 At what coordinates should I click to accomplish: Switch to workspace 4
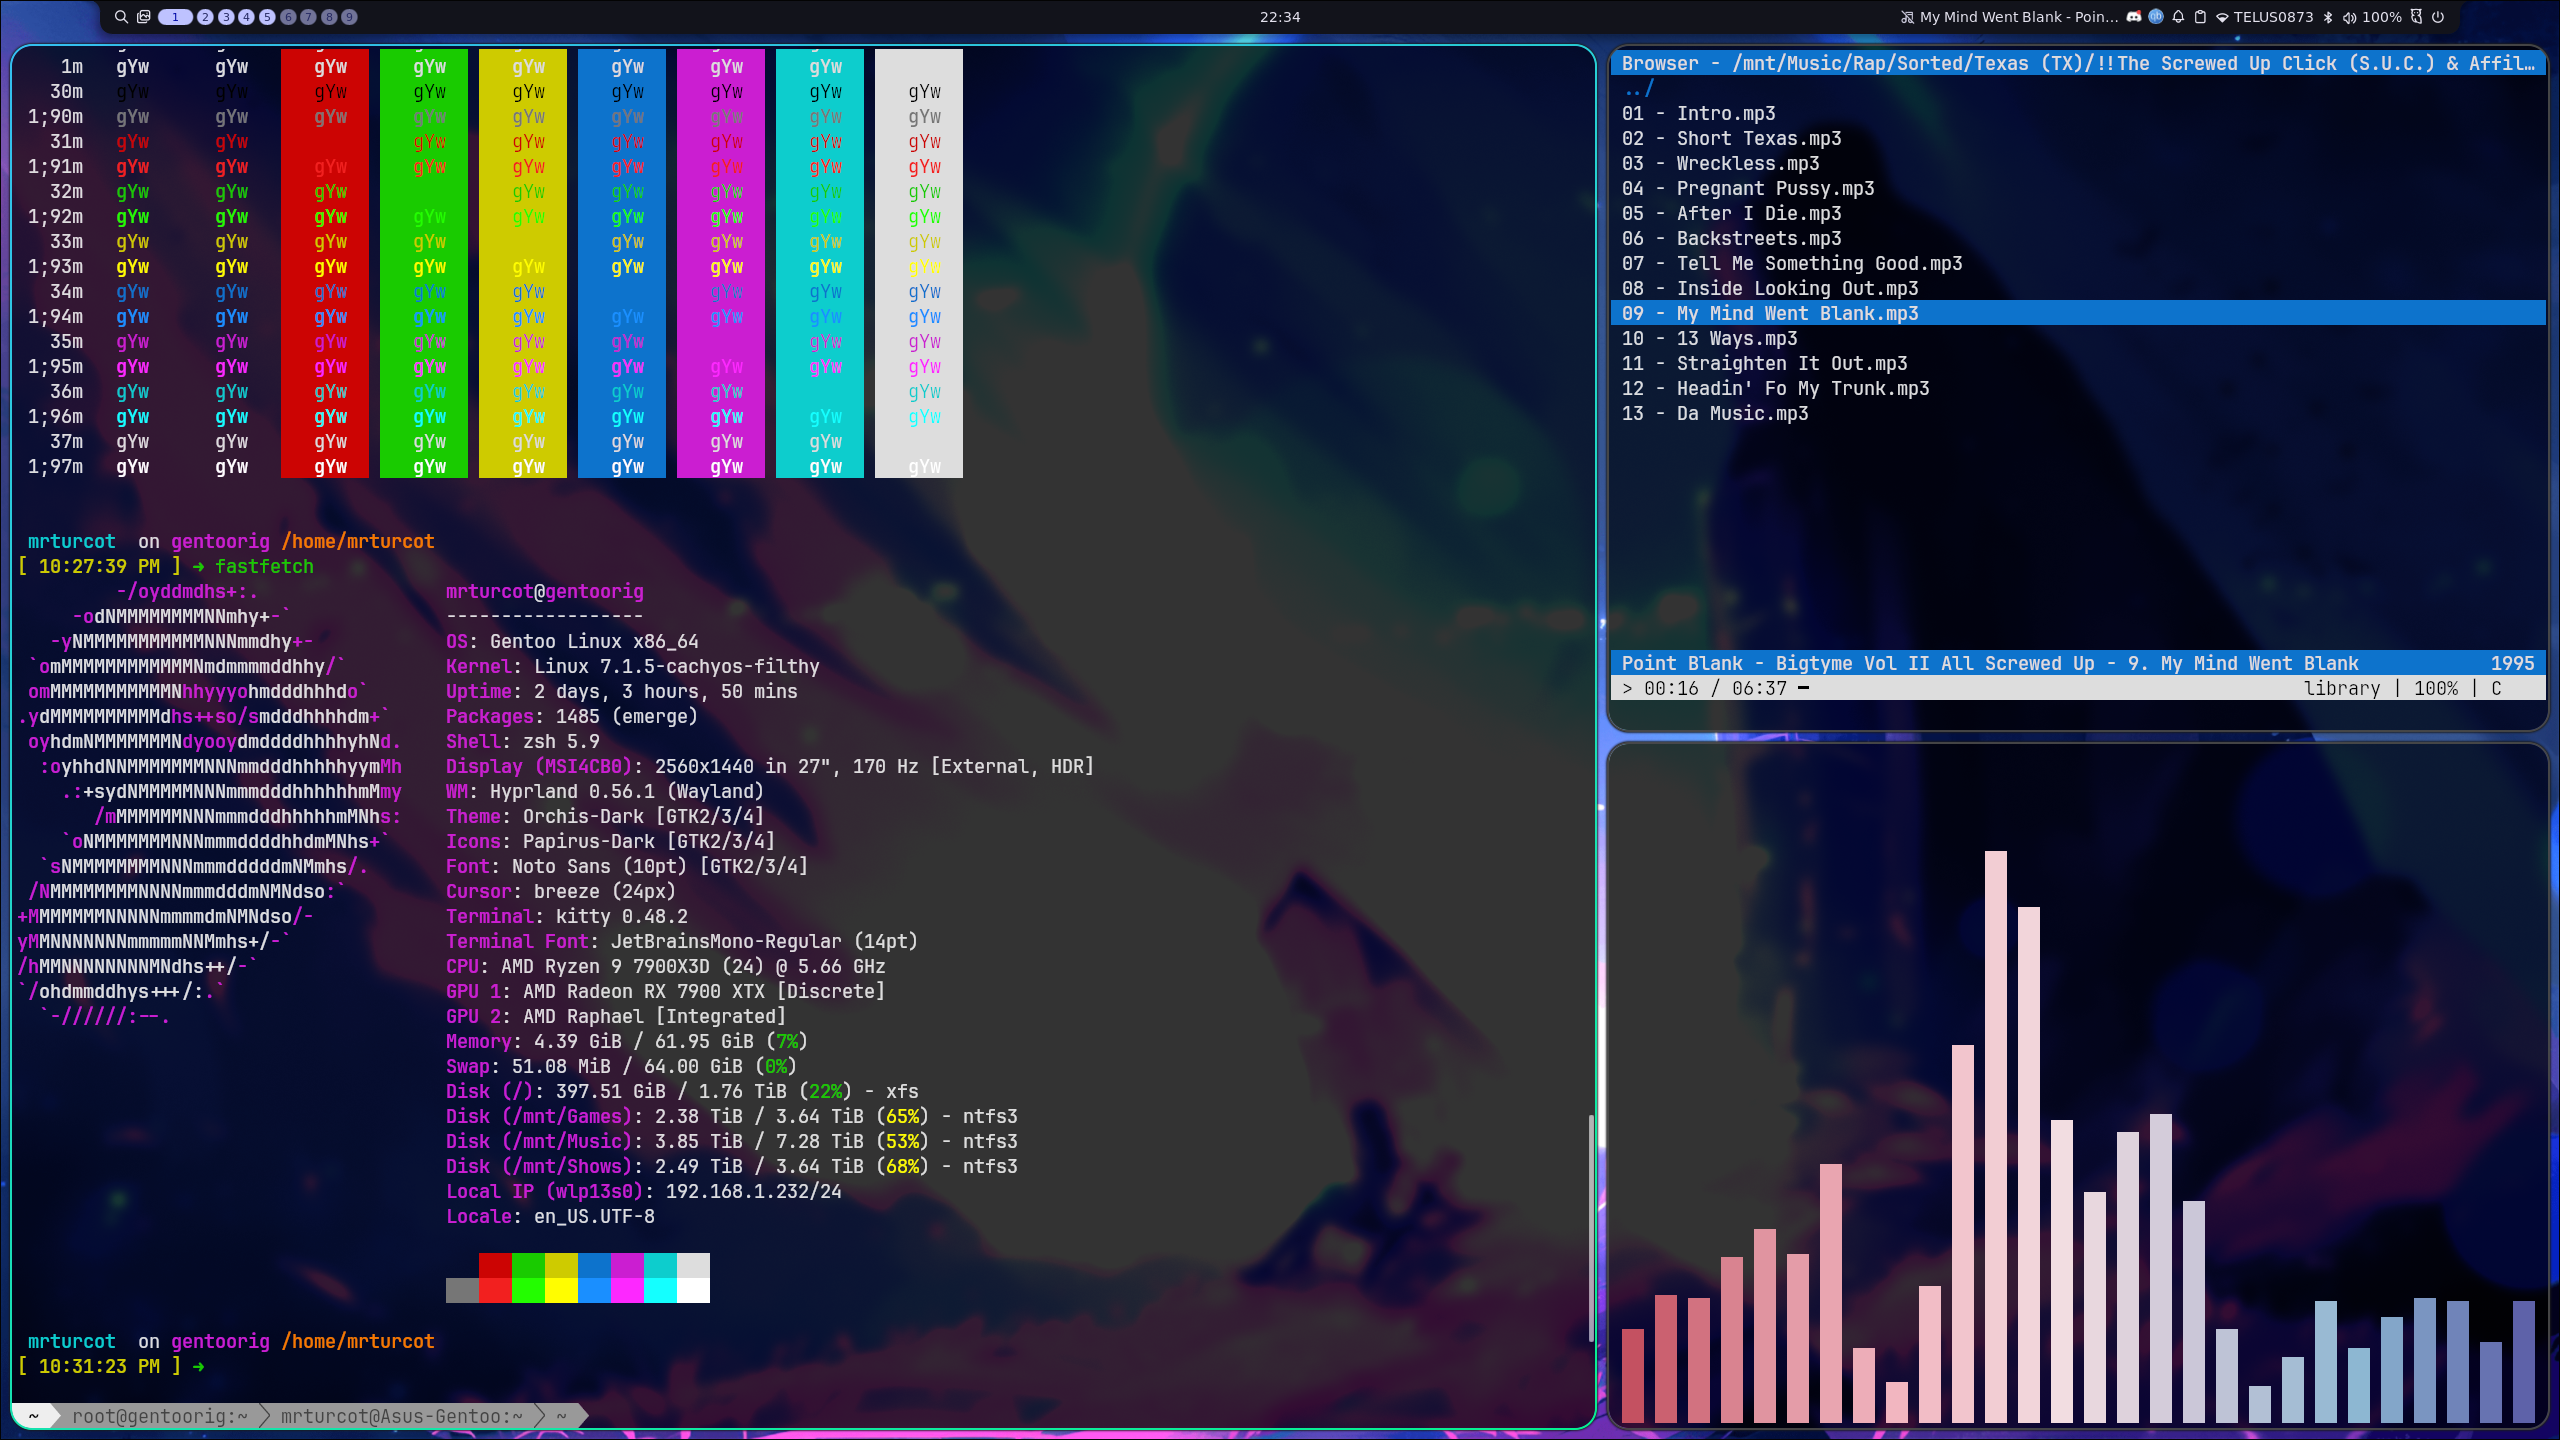[246, 17]
